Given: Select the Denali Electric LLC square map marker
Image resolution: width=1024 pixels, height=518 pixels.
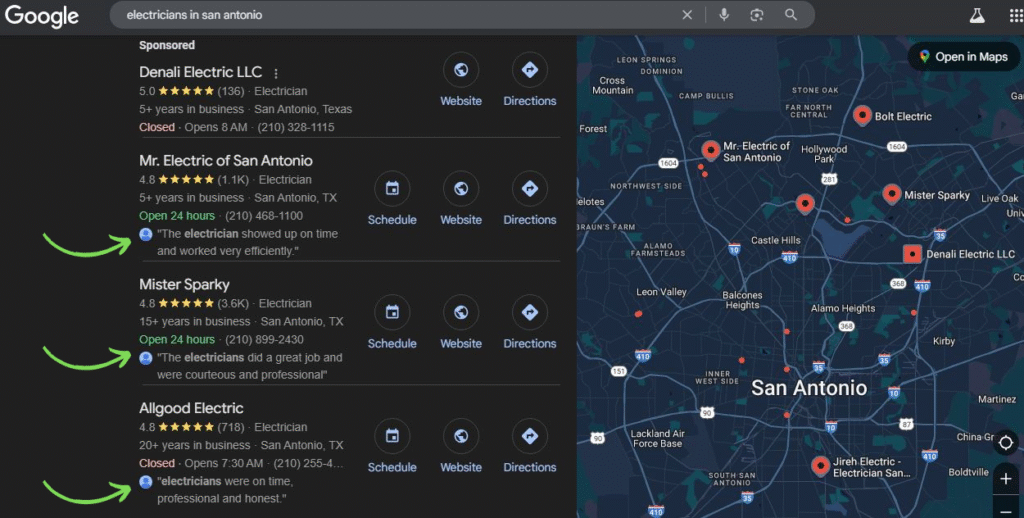Looking at the screenshot, I should (912, 254).
